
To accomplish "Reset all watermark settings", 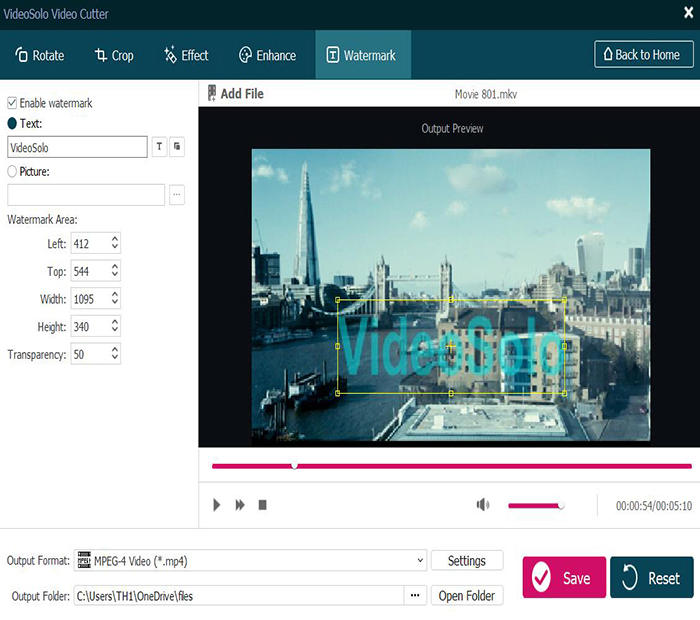I will (651, 578).
